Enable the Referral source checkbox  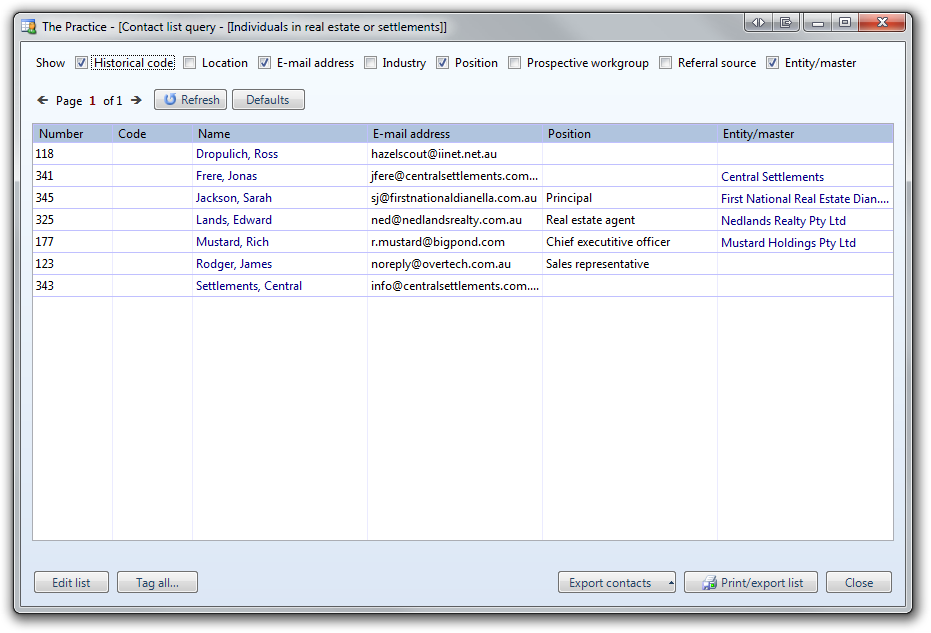pos(666,63)
